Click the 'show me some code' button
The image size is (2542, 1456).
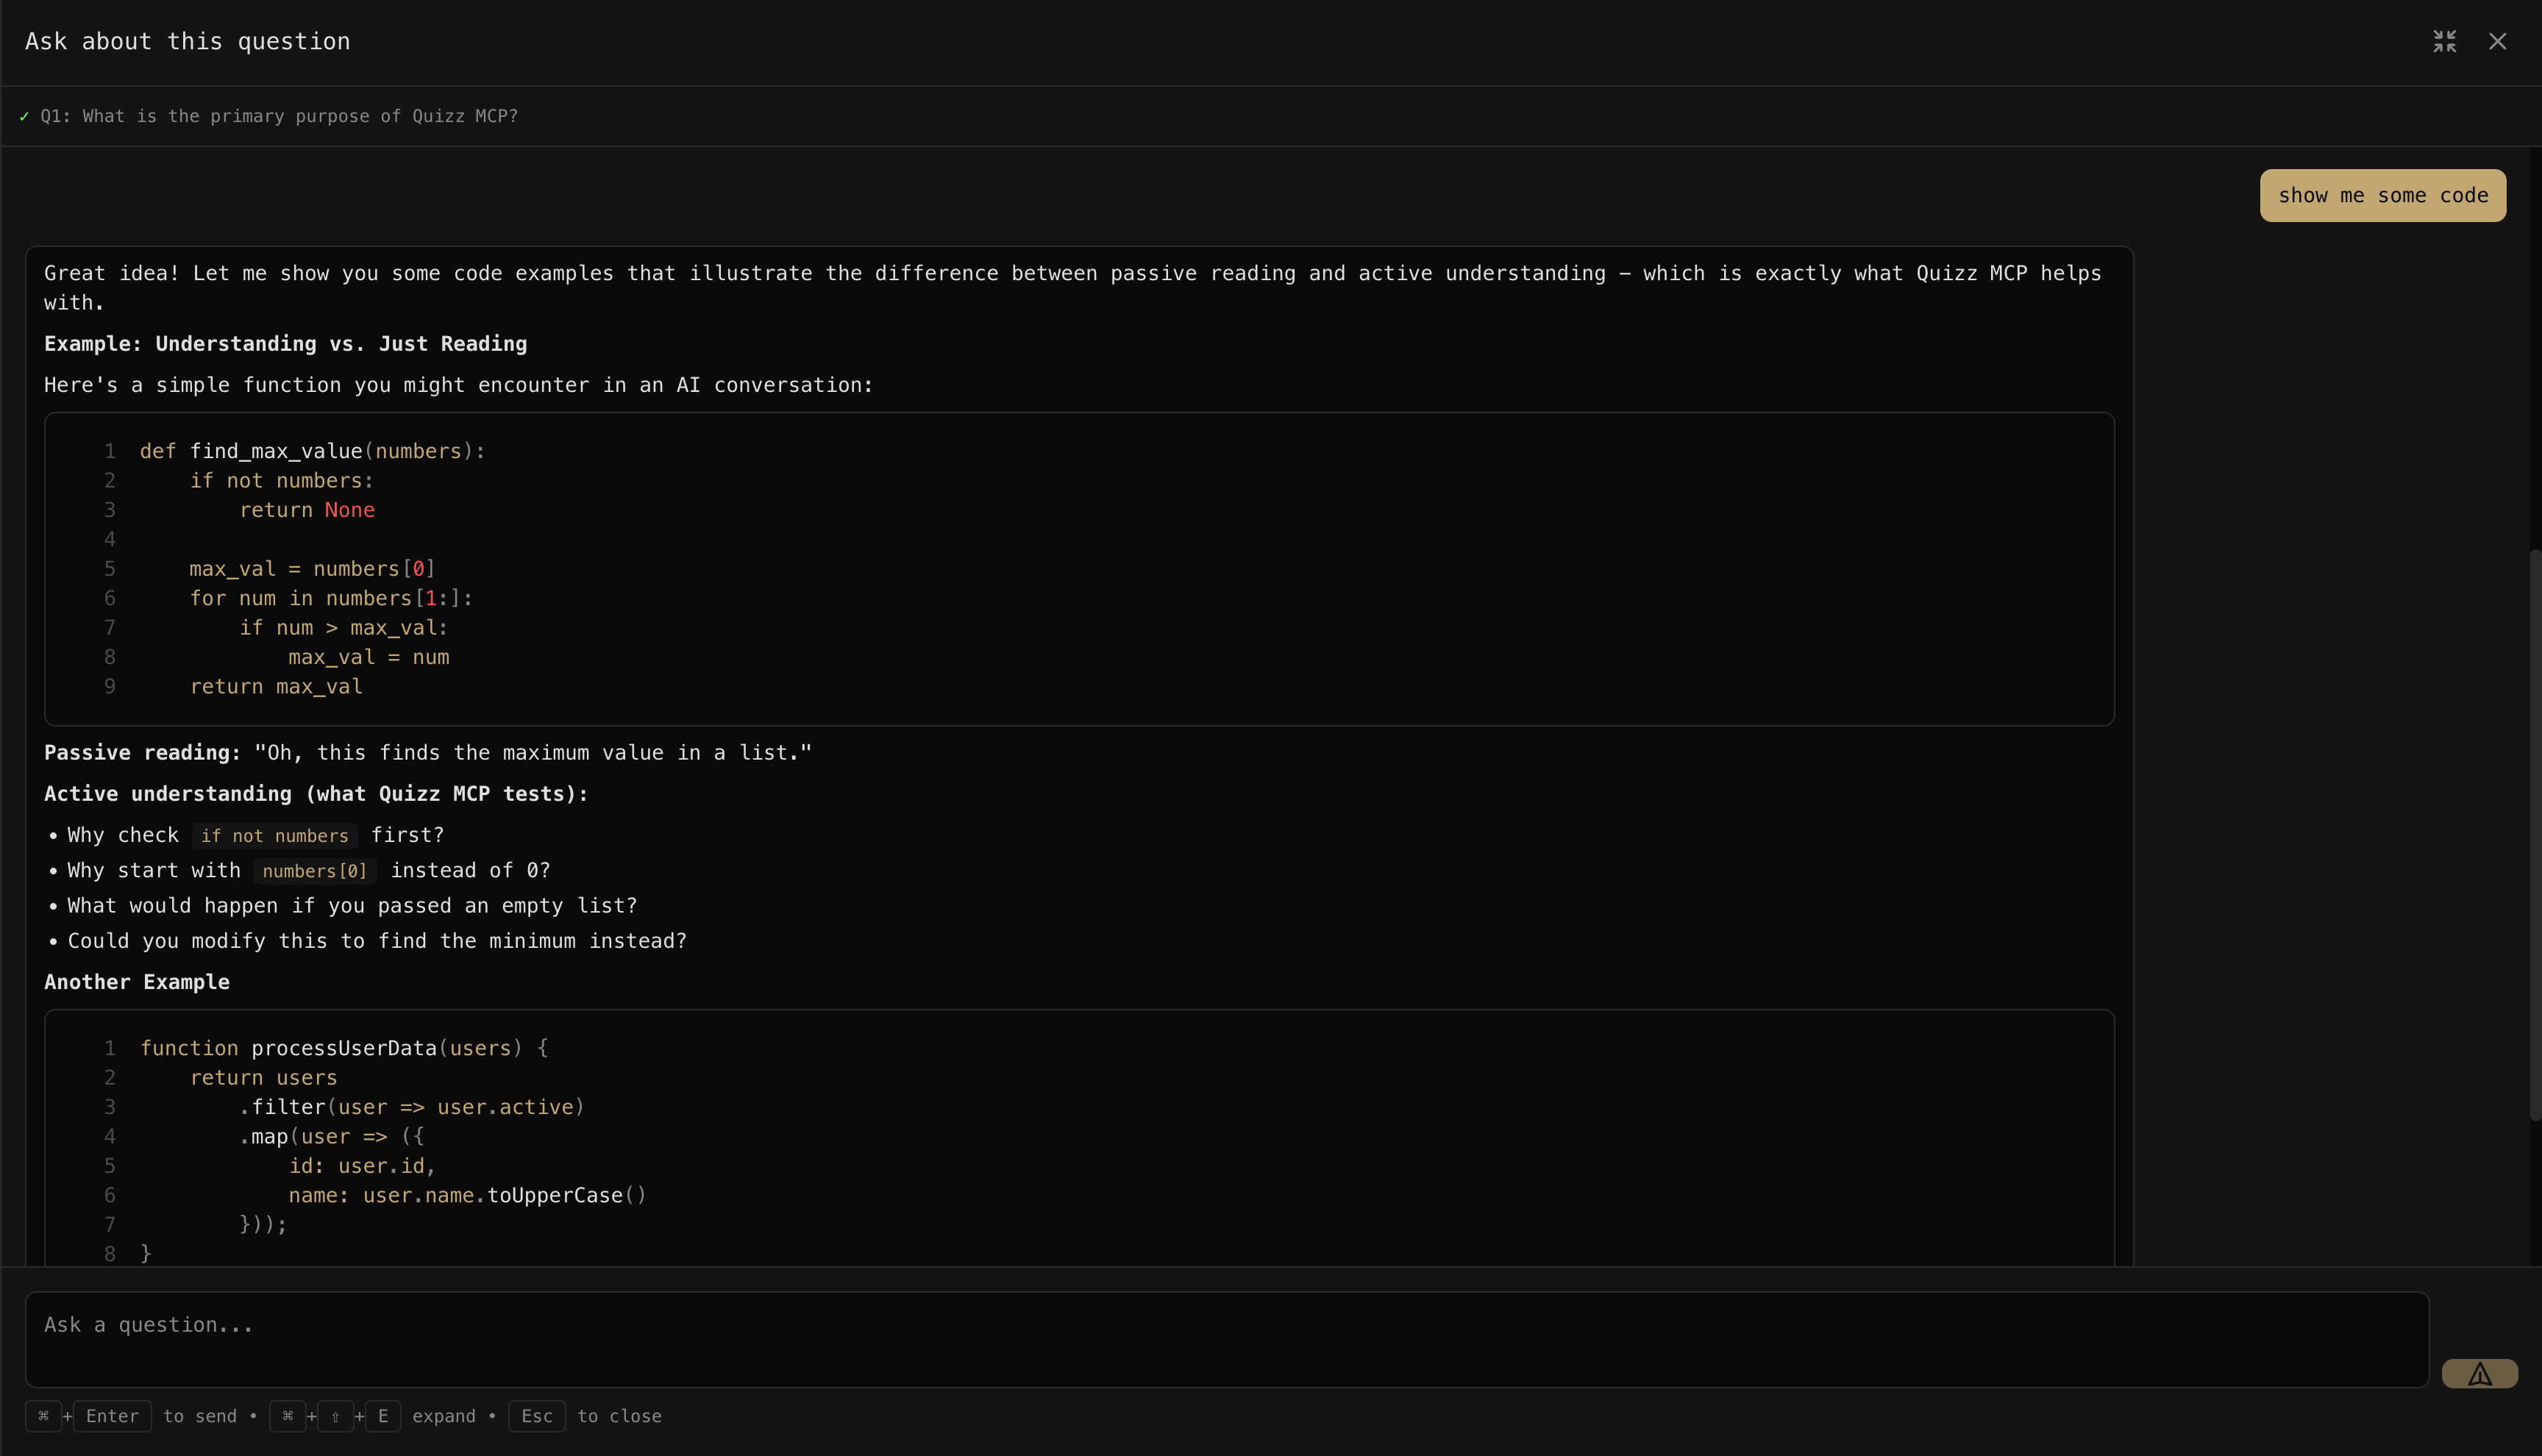click(x=2383, y=195)
